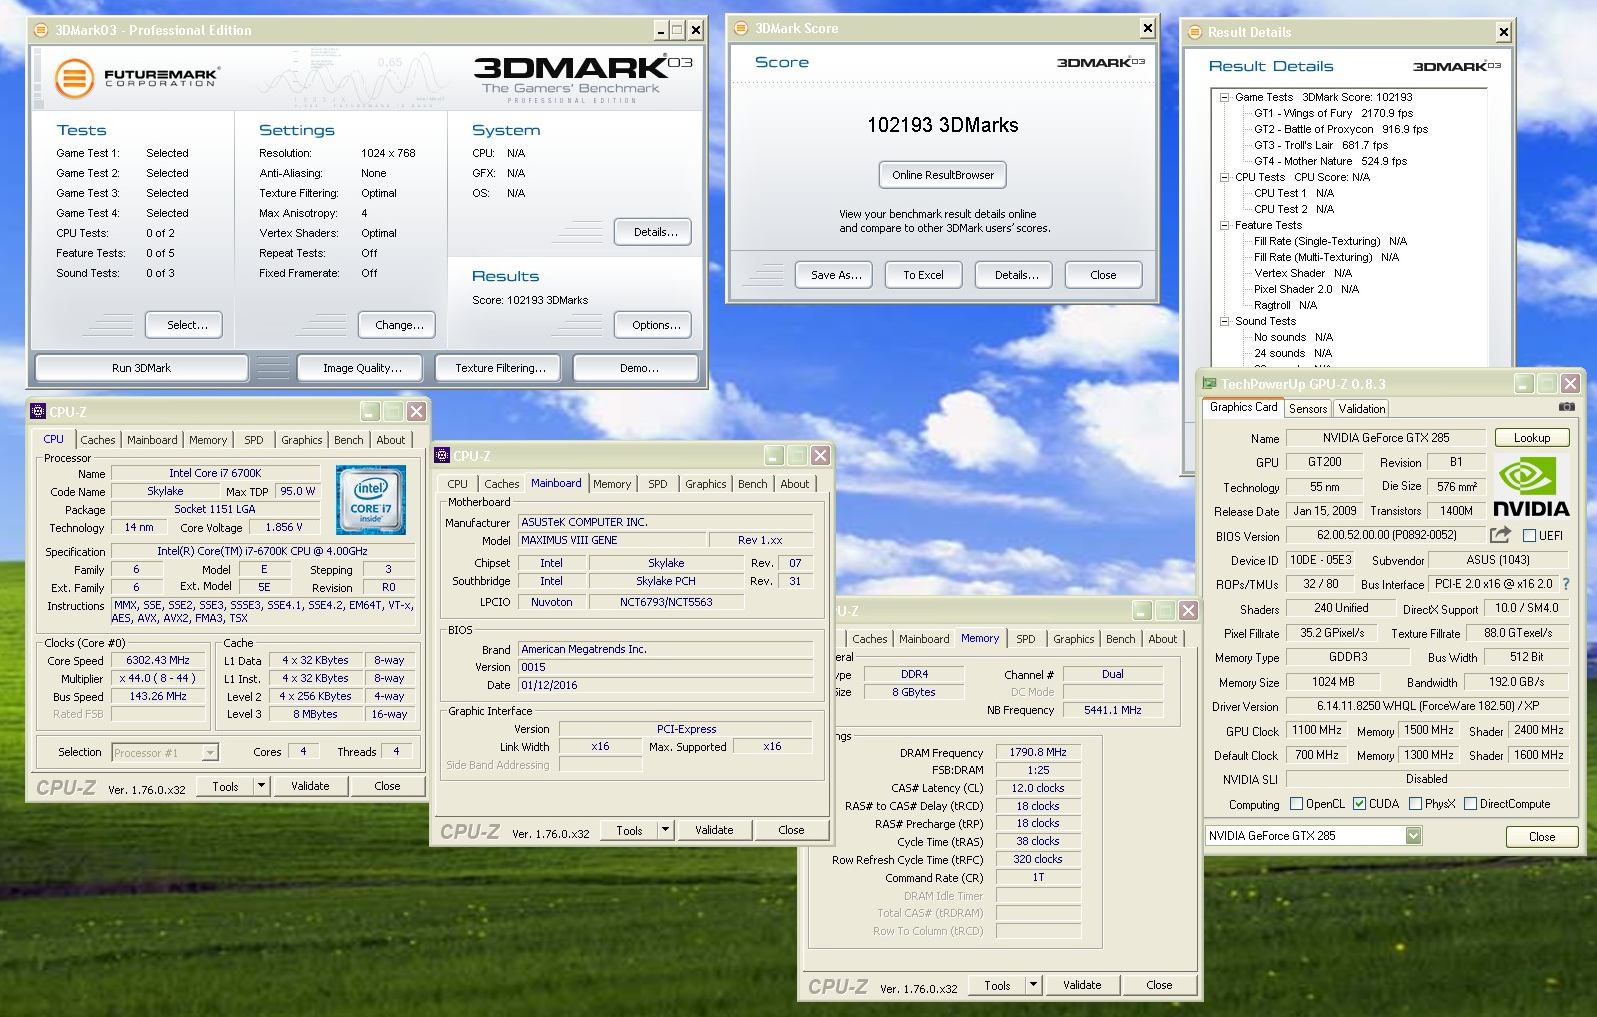Viewport: 1597px width, 1017px height.
Task: Open Tools dropdown arrow in CPU-Z Memory window
Action: 1034,985
